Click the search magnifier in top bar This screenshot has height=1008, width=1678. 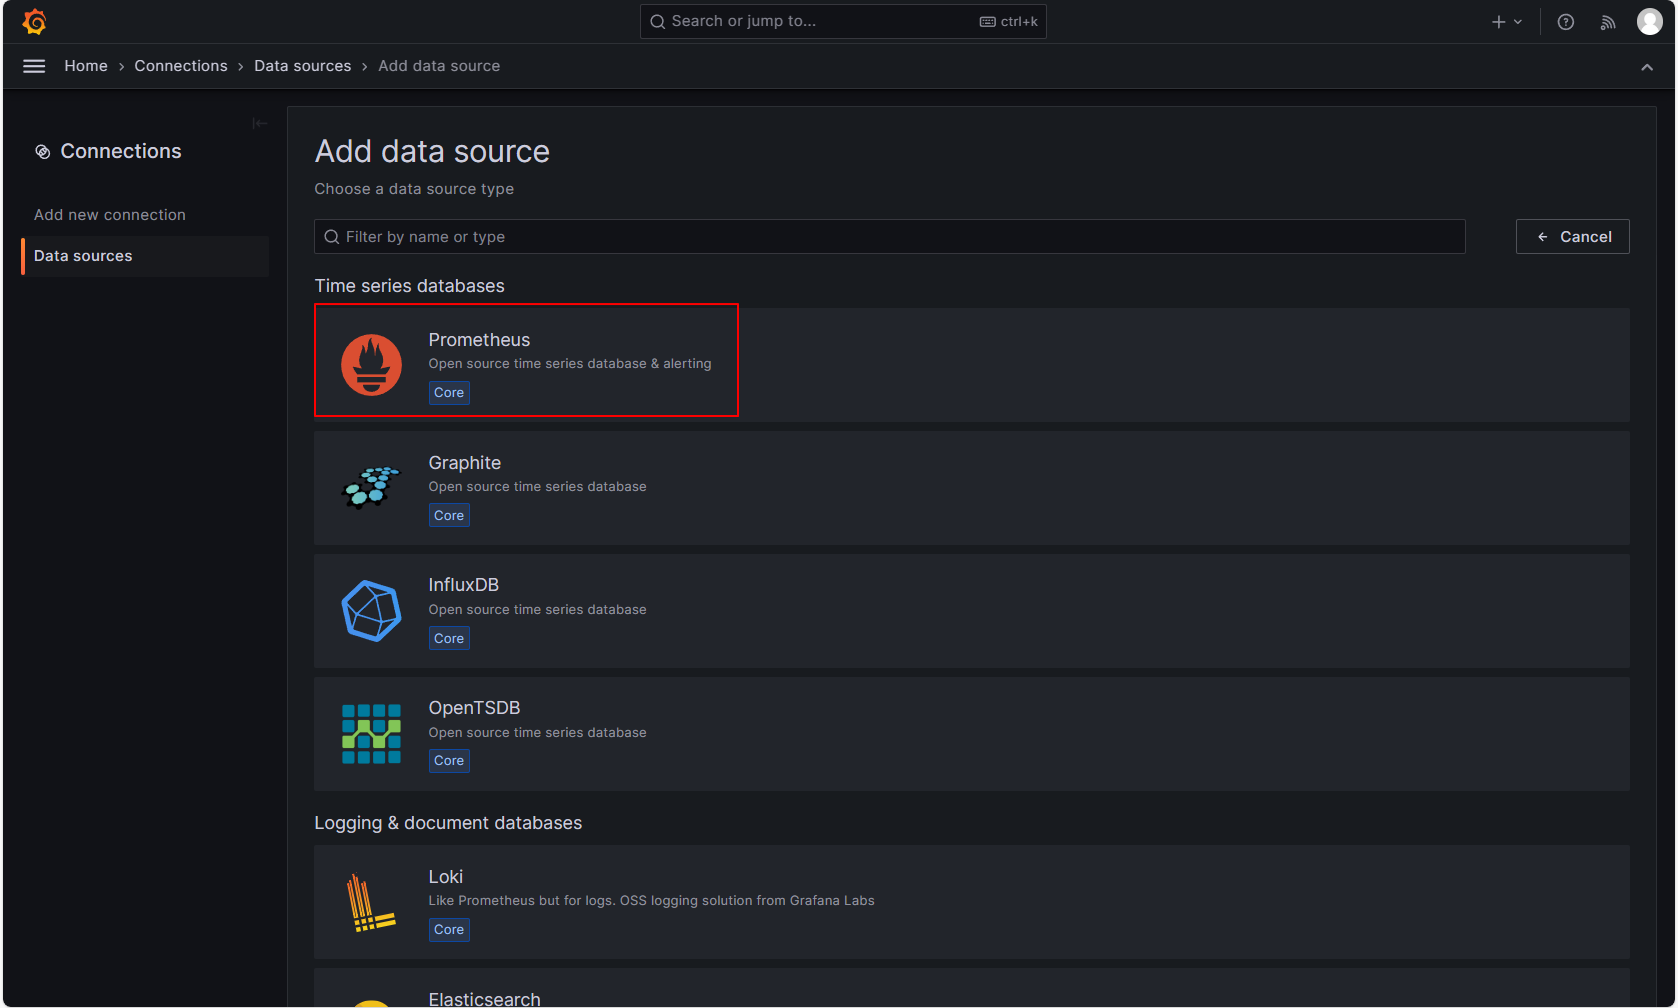pyautogui.click(x=658, y=22)
